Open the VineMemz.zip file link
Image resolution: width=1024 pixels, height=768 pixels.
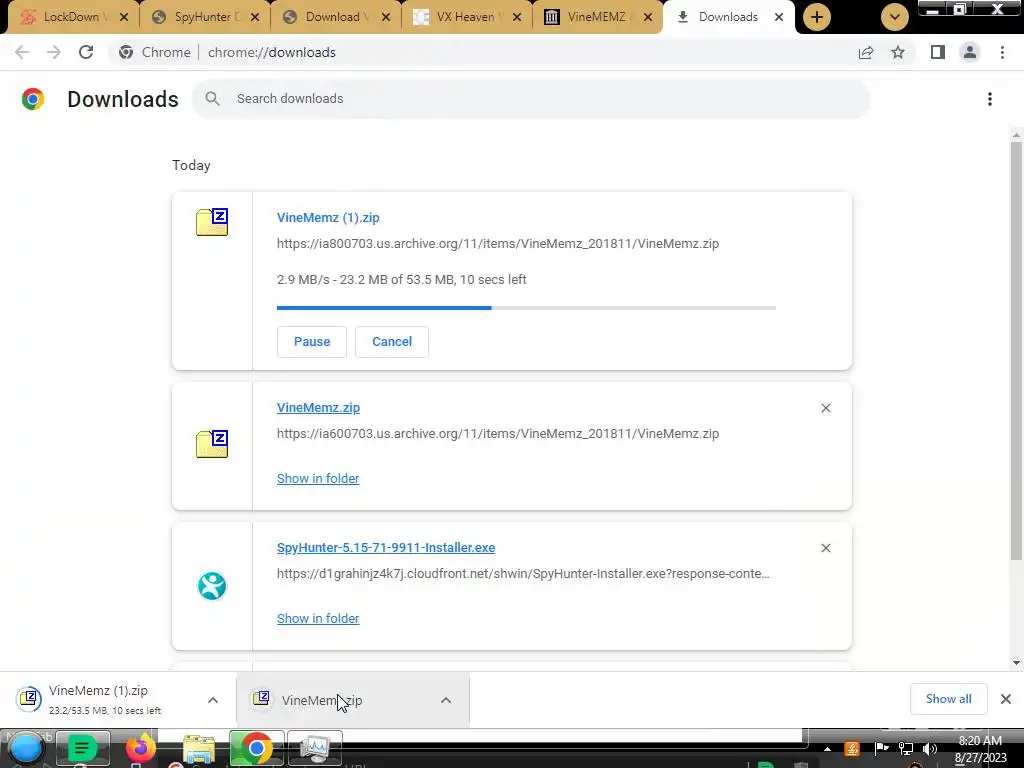[318, 408]
